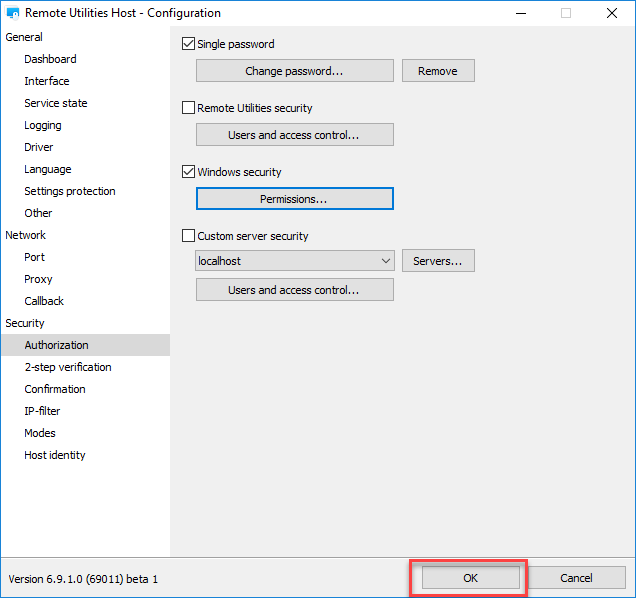The image size is (636, 598).
Task: Click the Remote Utilities Host title bar icon
Action: (x=14, y=14)
